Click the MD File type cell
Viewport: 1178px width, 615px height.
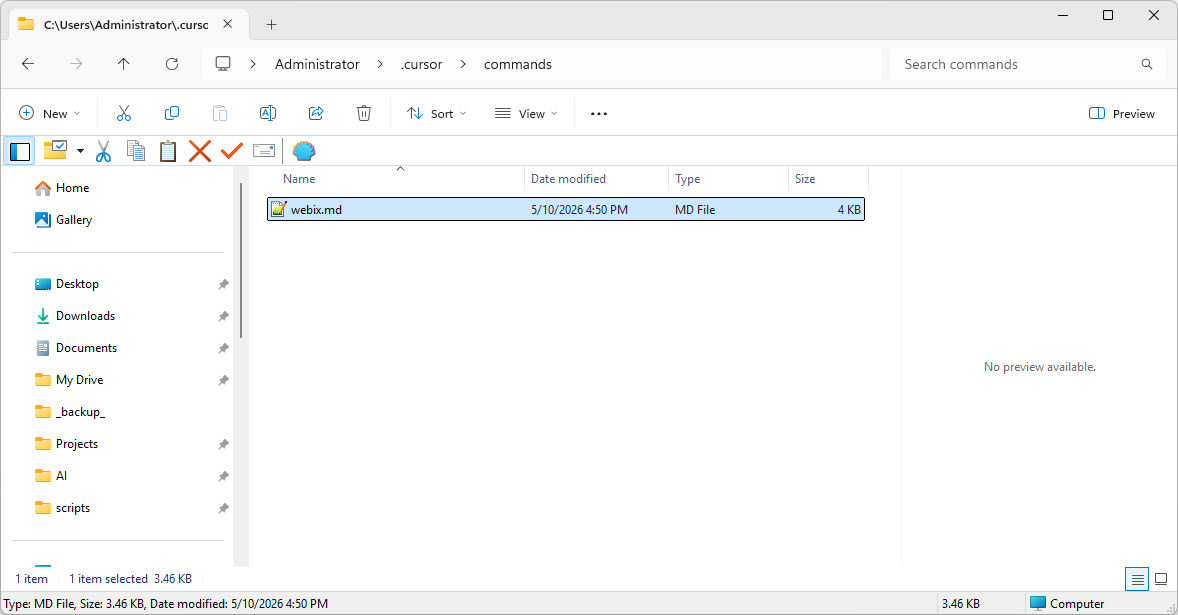pyautogui.click(x=695, y=210)
